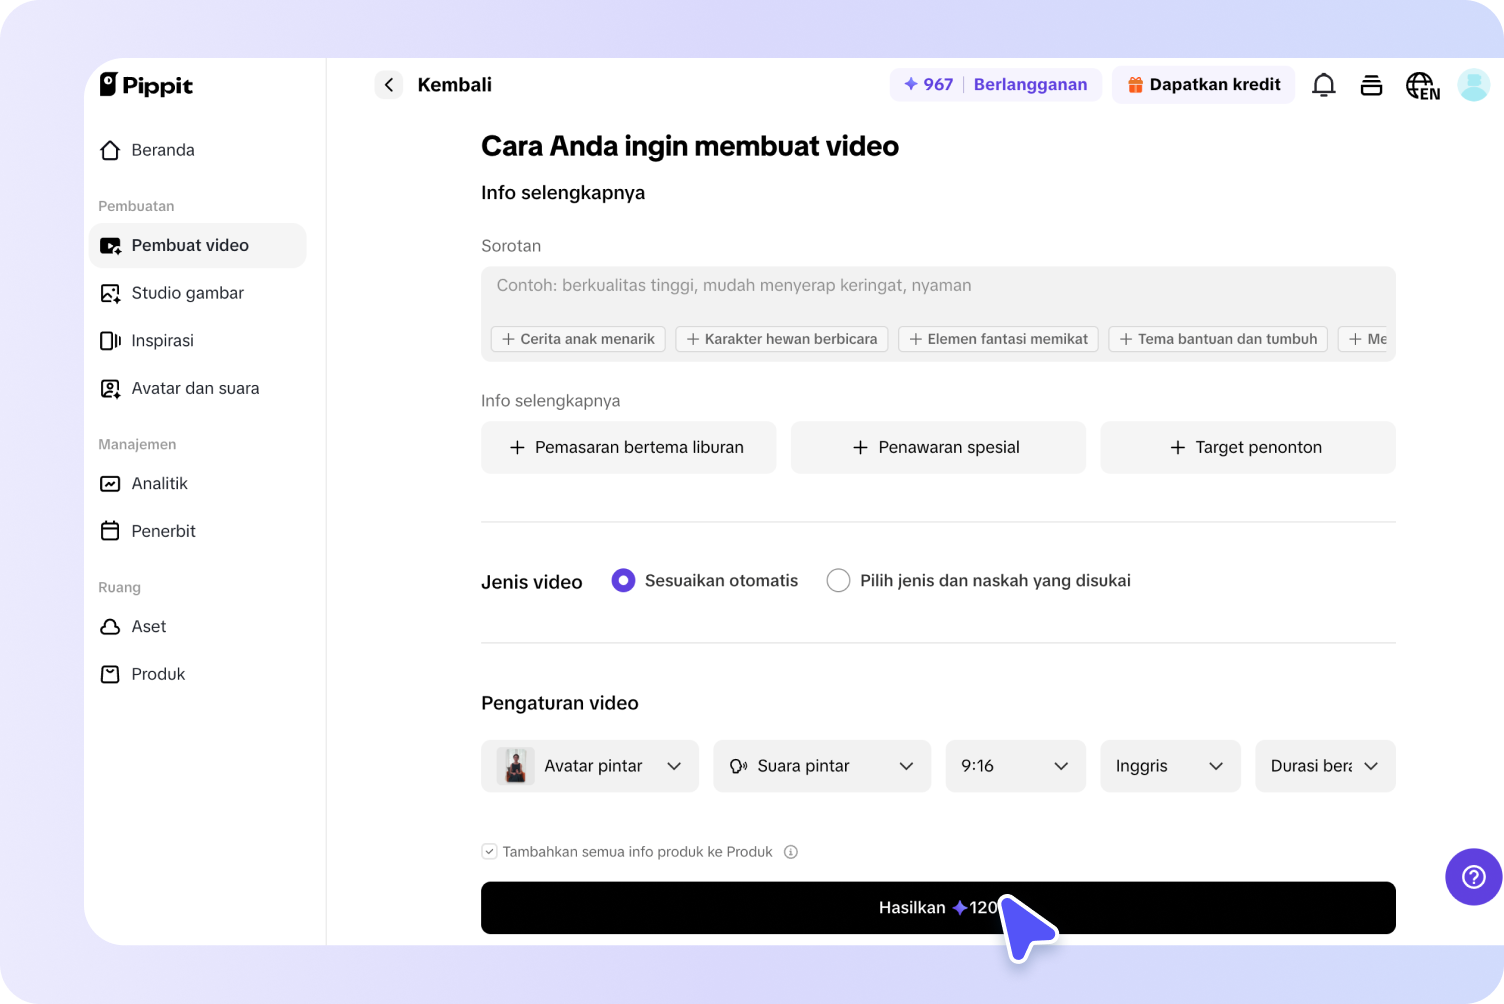The height and width of the screenshot is (1004, 1504).
Task: Click info icon beside Tambahkan semua info produk
Action: coord(791,852)
